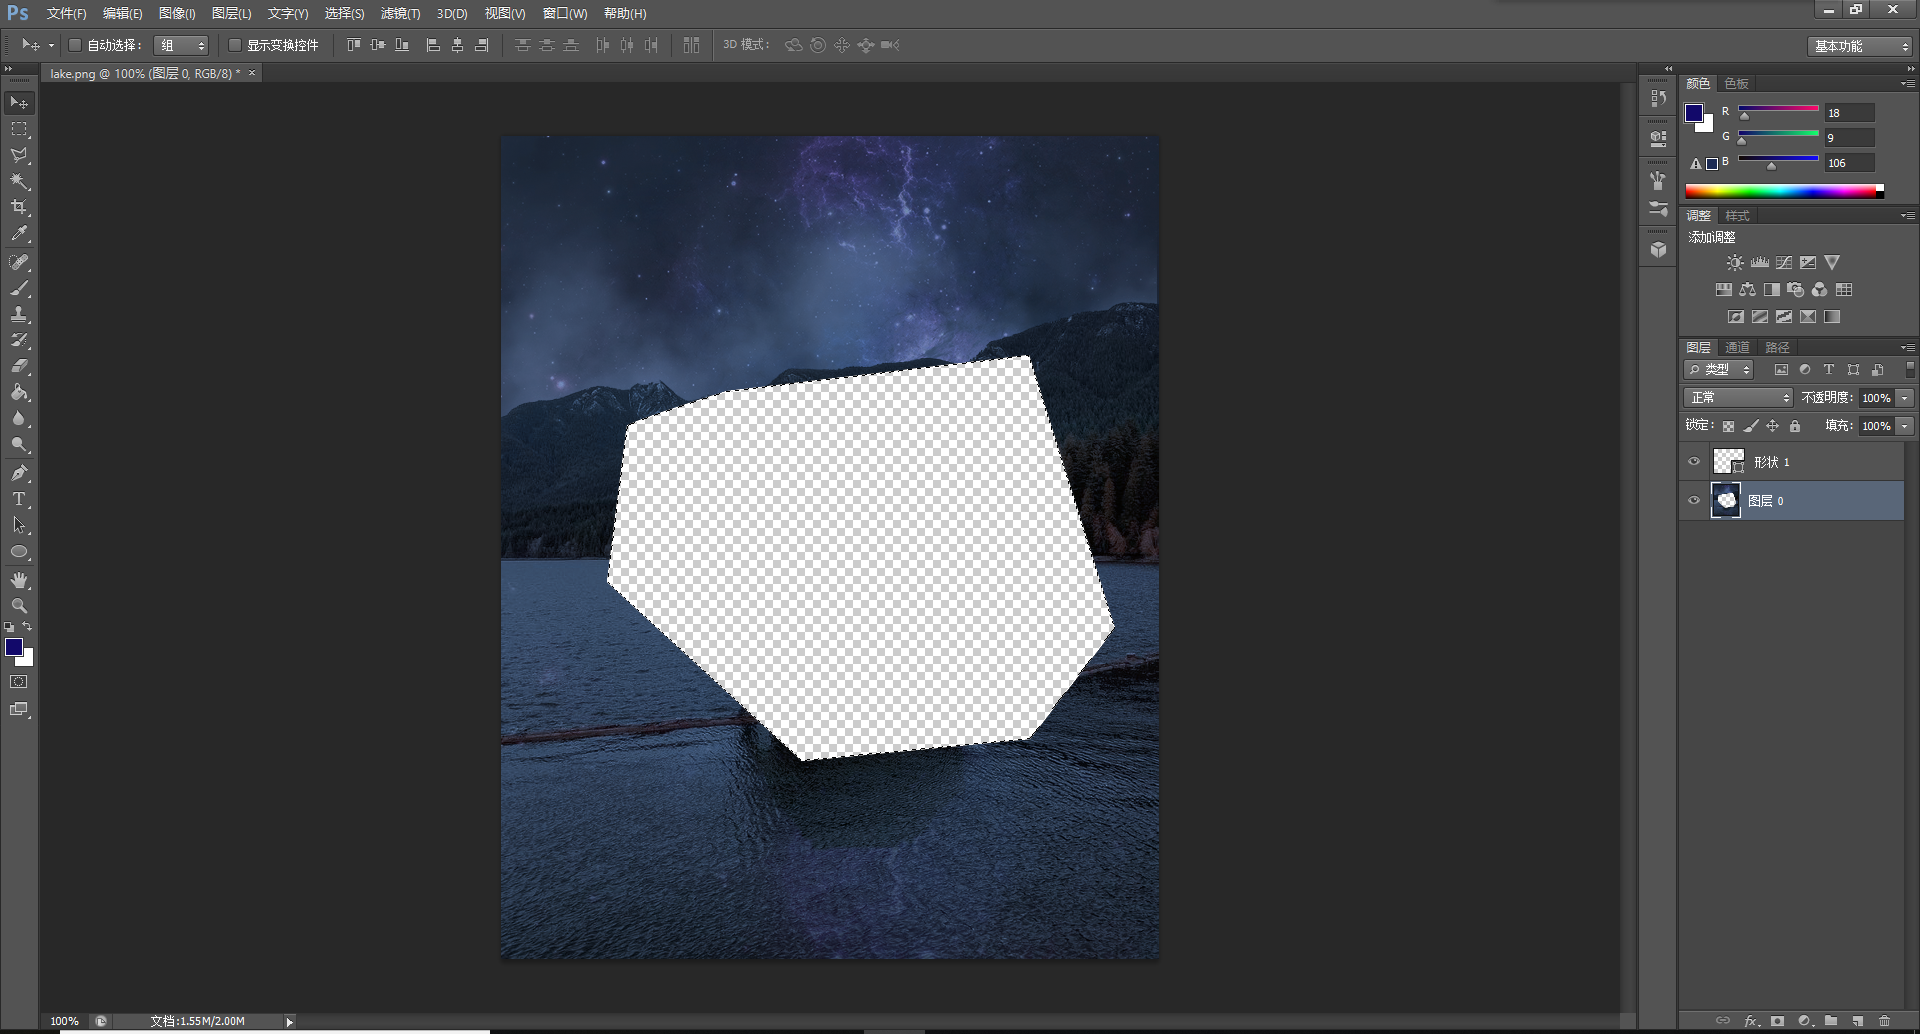The height and width of the screenshot is (1034, 1920).
Task: Select the Zoom tool
Action: tap(19, 606)
